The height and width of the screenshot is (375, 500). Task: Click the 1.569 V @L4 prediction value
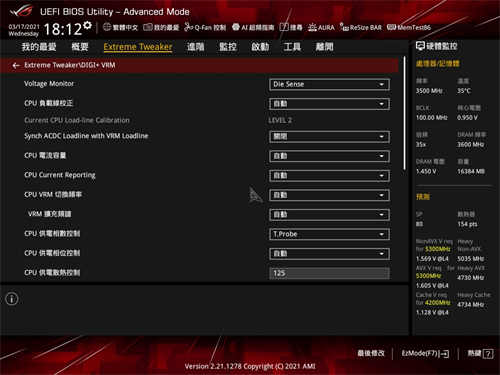[x=432, y=259]
